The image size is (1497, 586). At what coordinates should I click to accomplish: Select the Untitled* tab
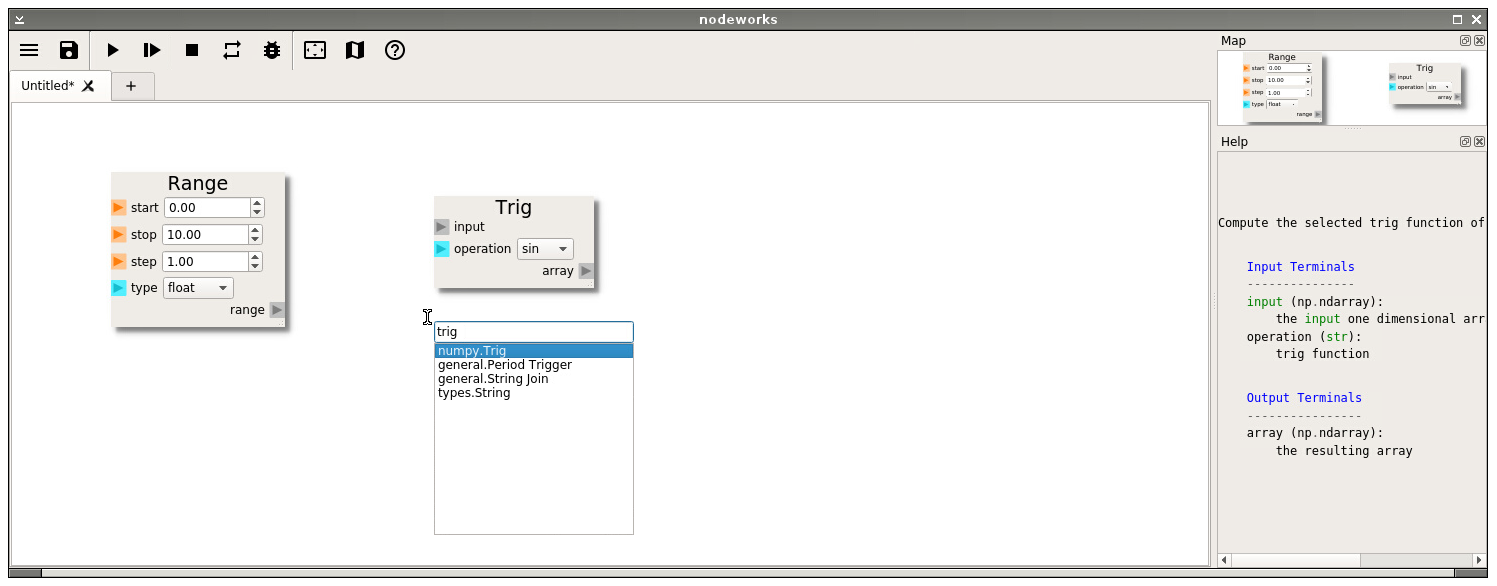coord(48,86)
